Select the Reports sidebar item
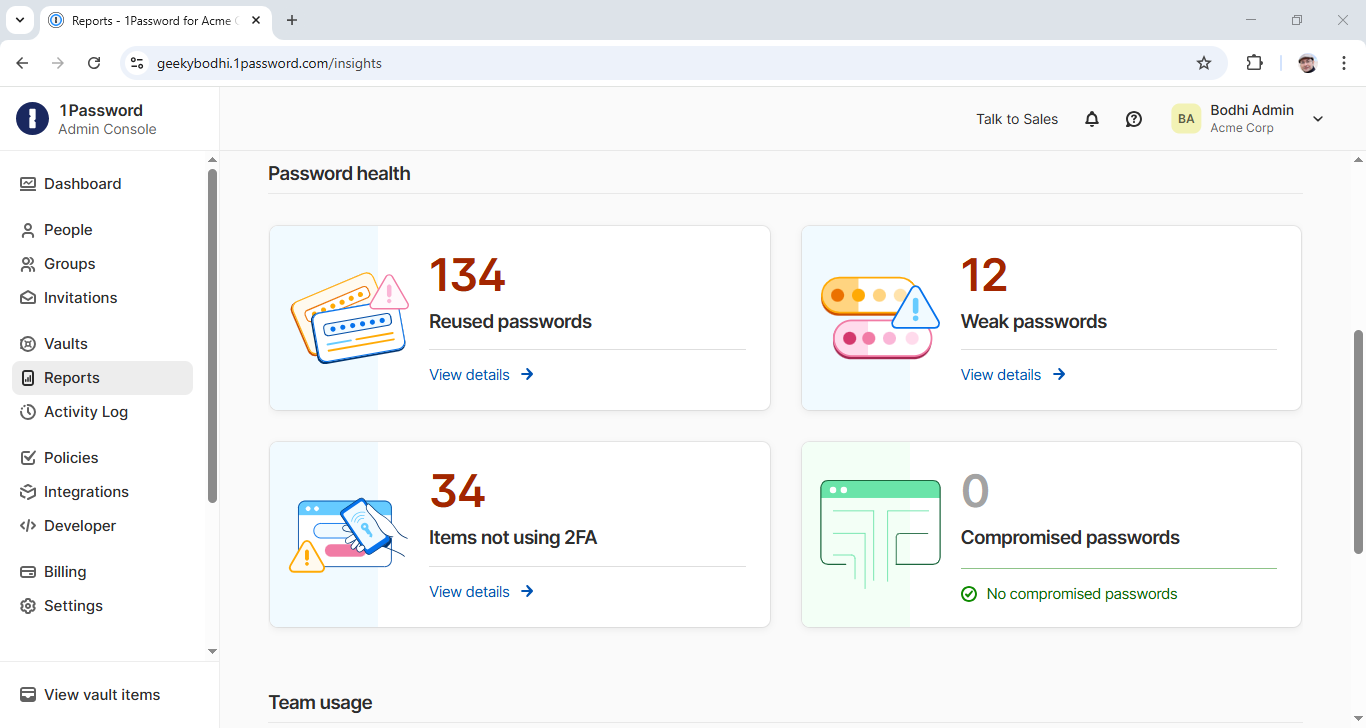 tap(102, 378)
